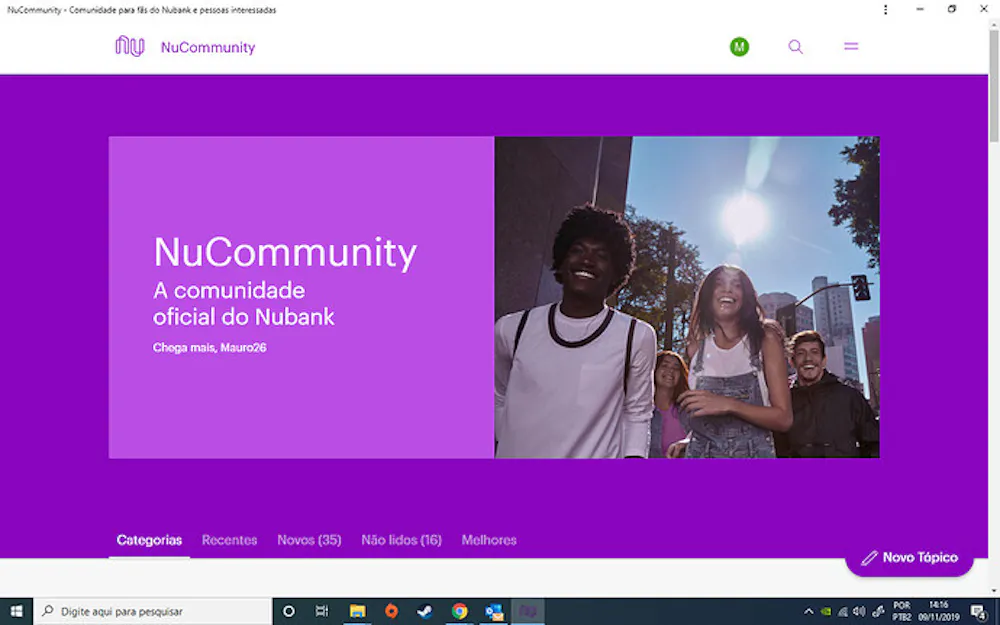Click the vertical page scrollbar thumb
This screenshot has height=625, width=1000.
(994, 86)
